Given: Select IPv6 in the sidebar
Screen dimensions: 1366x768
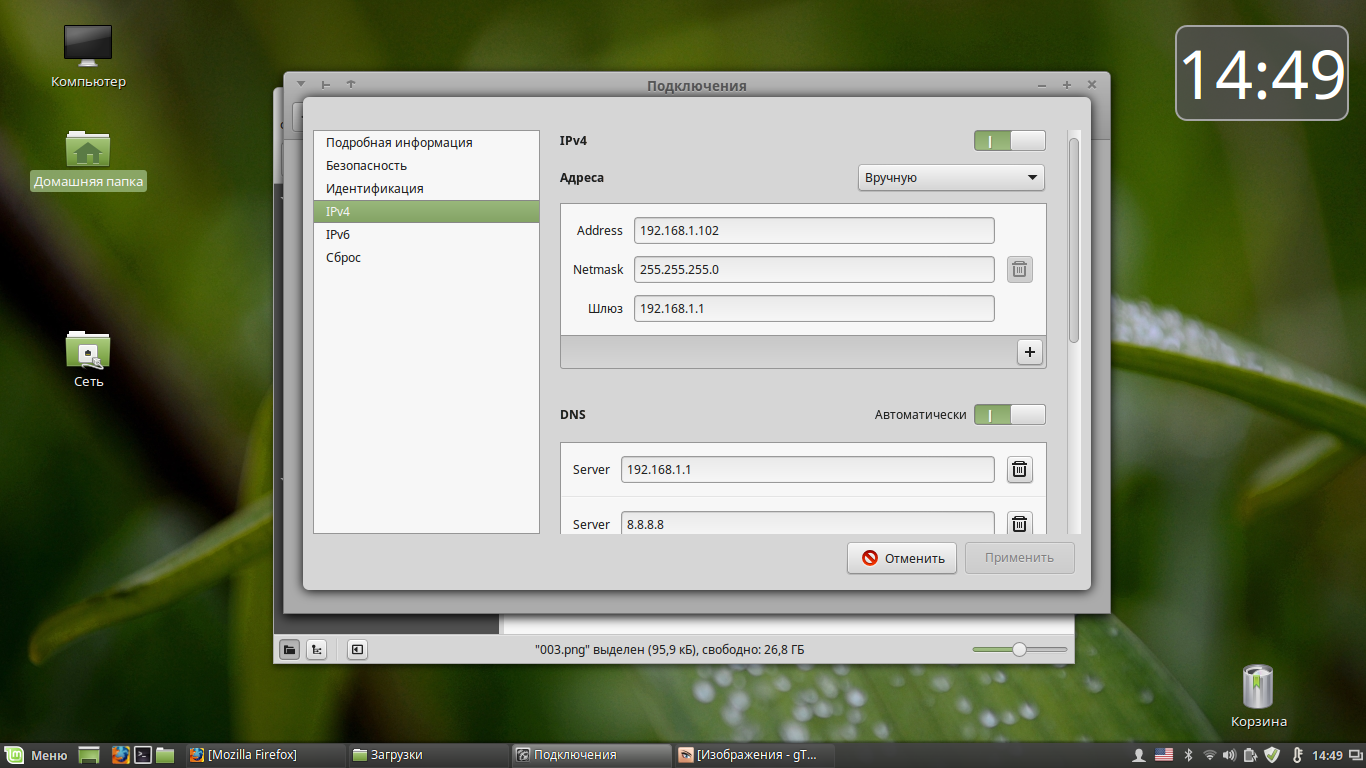Looking at the screenshot, I should (x=338, y=235).
